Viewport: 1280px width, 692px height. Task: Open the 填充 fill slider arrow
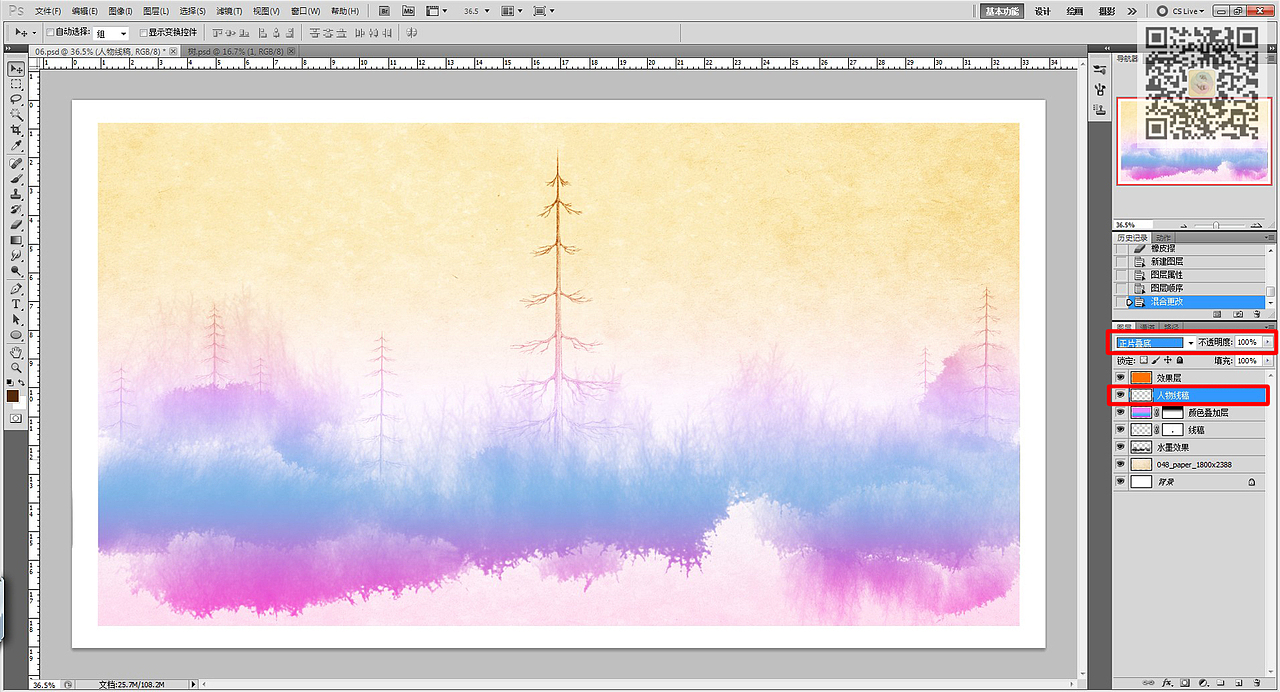(1268, 361)
